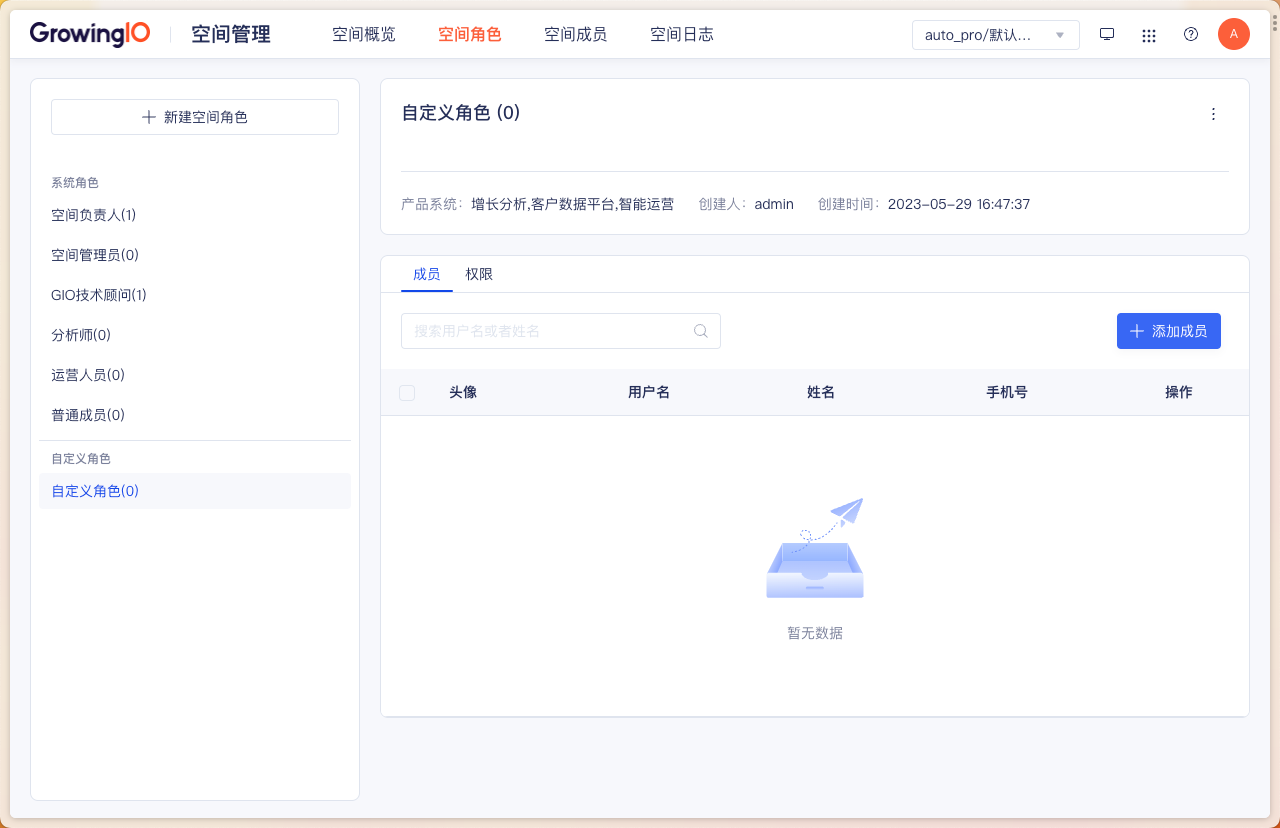Click the 操作 column header

tap(1179, 392)
